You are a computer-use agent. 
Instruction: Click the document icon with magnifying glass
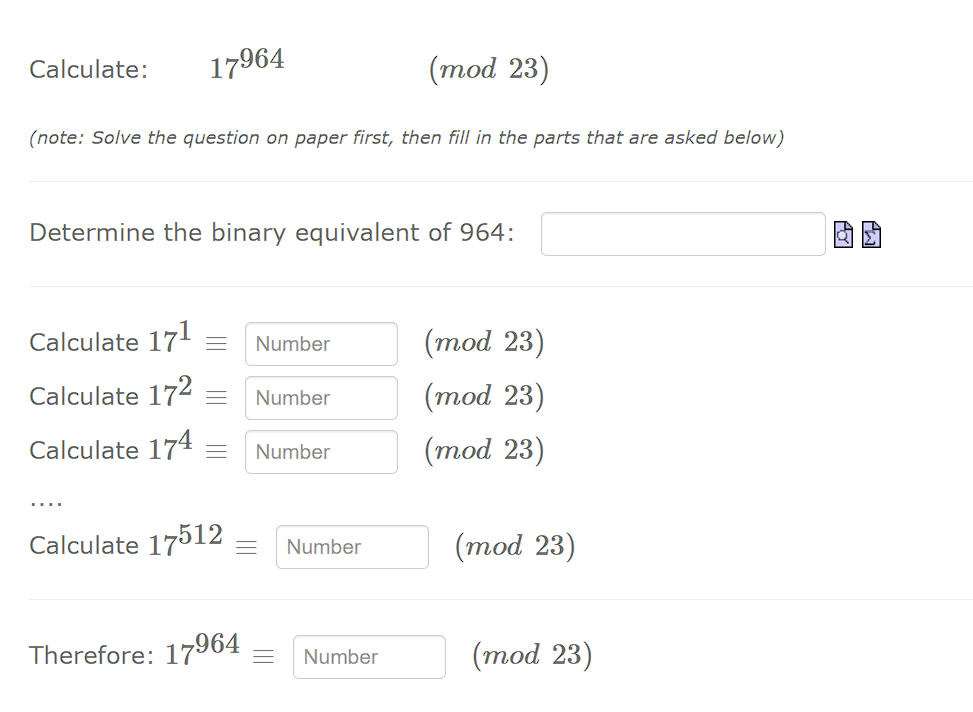(843, 234)
